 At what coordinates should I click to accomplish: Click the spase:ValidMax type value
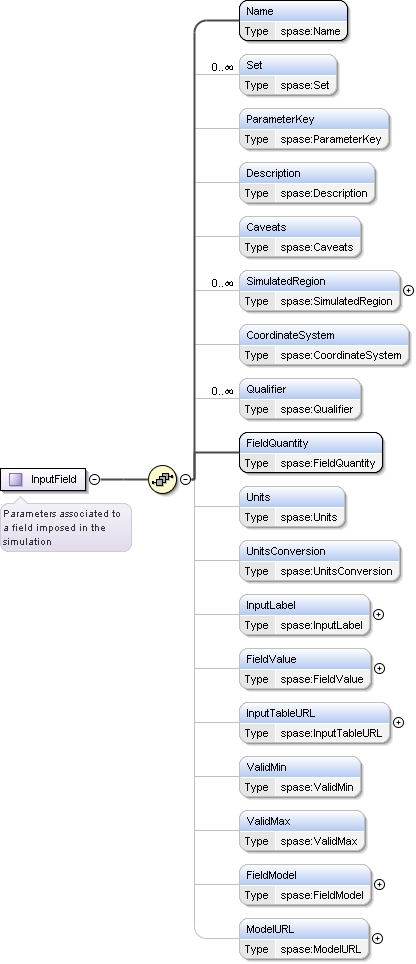point(319,842)
